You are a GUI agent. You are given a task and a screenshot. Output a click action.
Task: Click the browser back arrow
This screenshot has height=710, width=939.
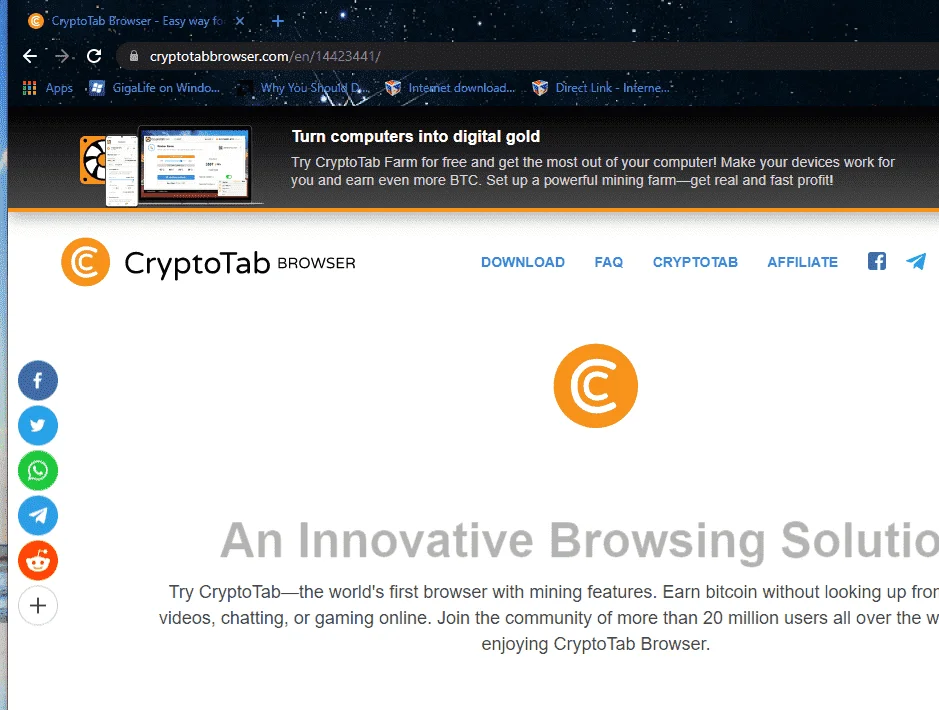(x=30, y=56)
